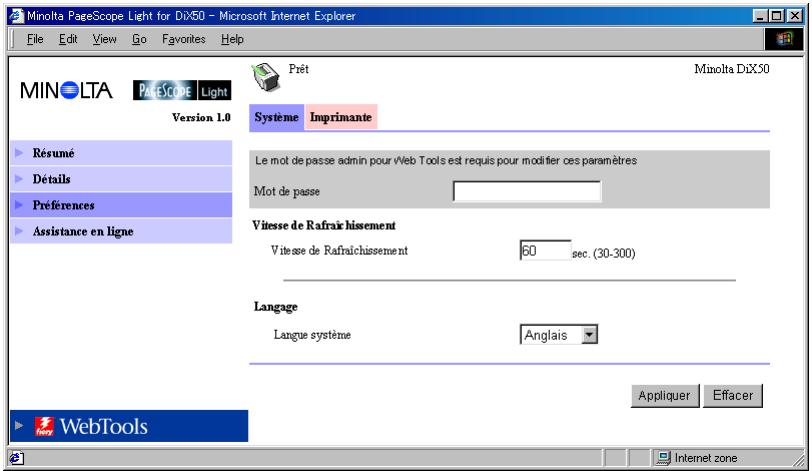Screen dimensions: 812x471
Task: Open the File menu
Action: (x=35, y=39)
